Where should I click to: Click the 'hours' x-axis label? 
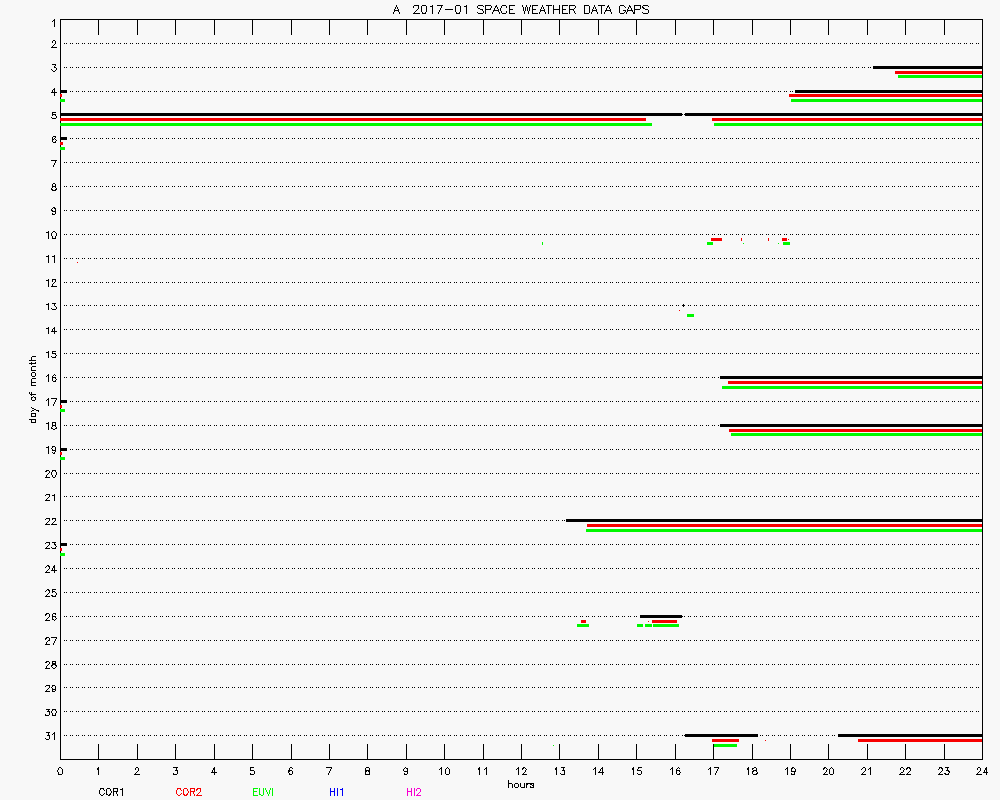point(520,784)
